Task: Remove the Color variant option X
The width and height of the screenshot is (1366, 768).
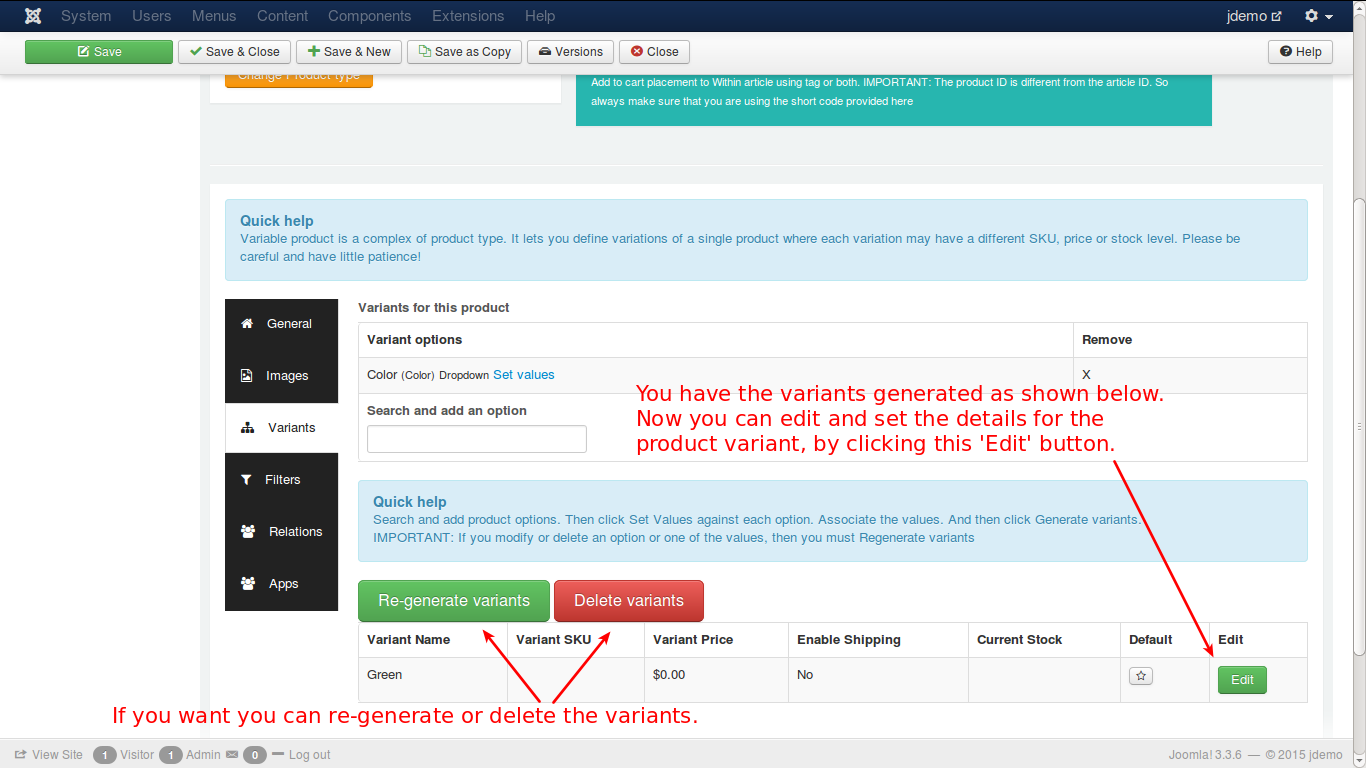Action: tap(1086, 375)
